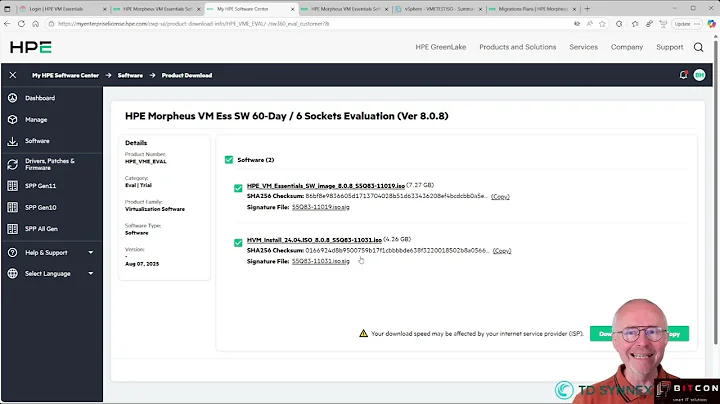Viewport: 720px width, 404px height.
Task: Click the green Download button
Action: click(603, 334)
